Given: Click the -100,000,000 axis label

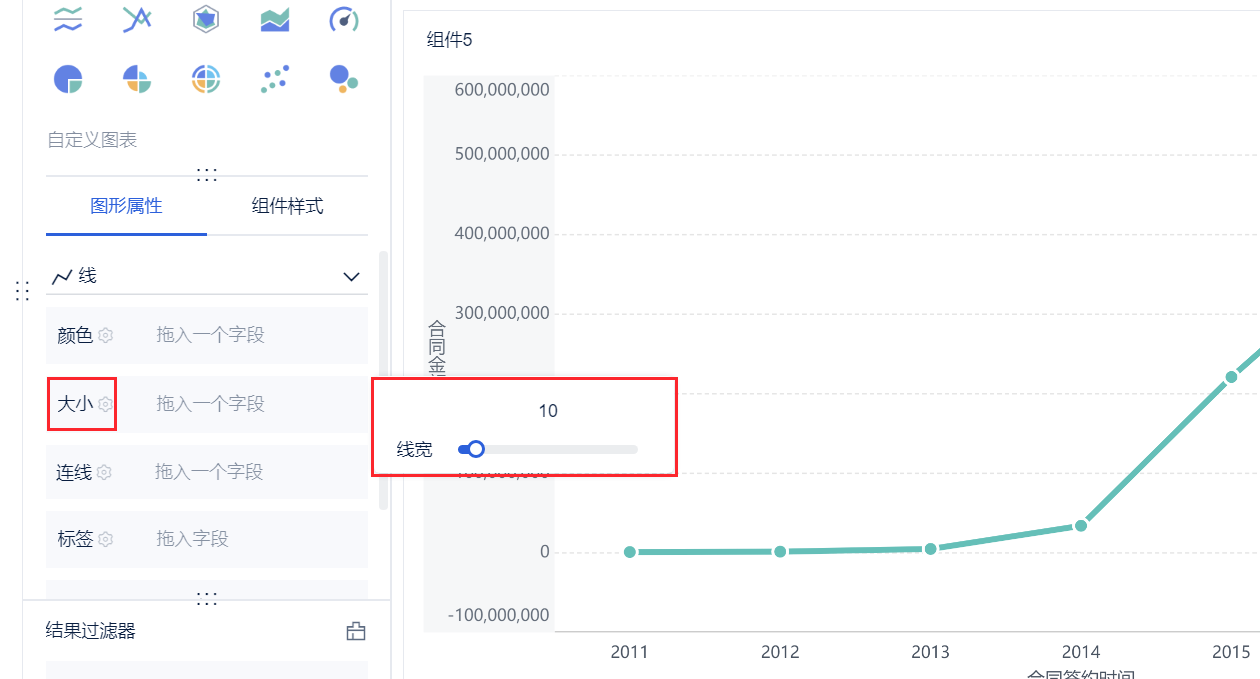Looking at the screenshot, I should 499,614.
